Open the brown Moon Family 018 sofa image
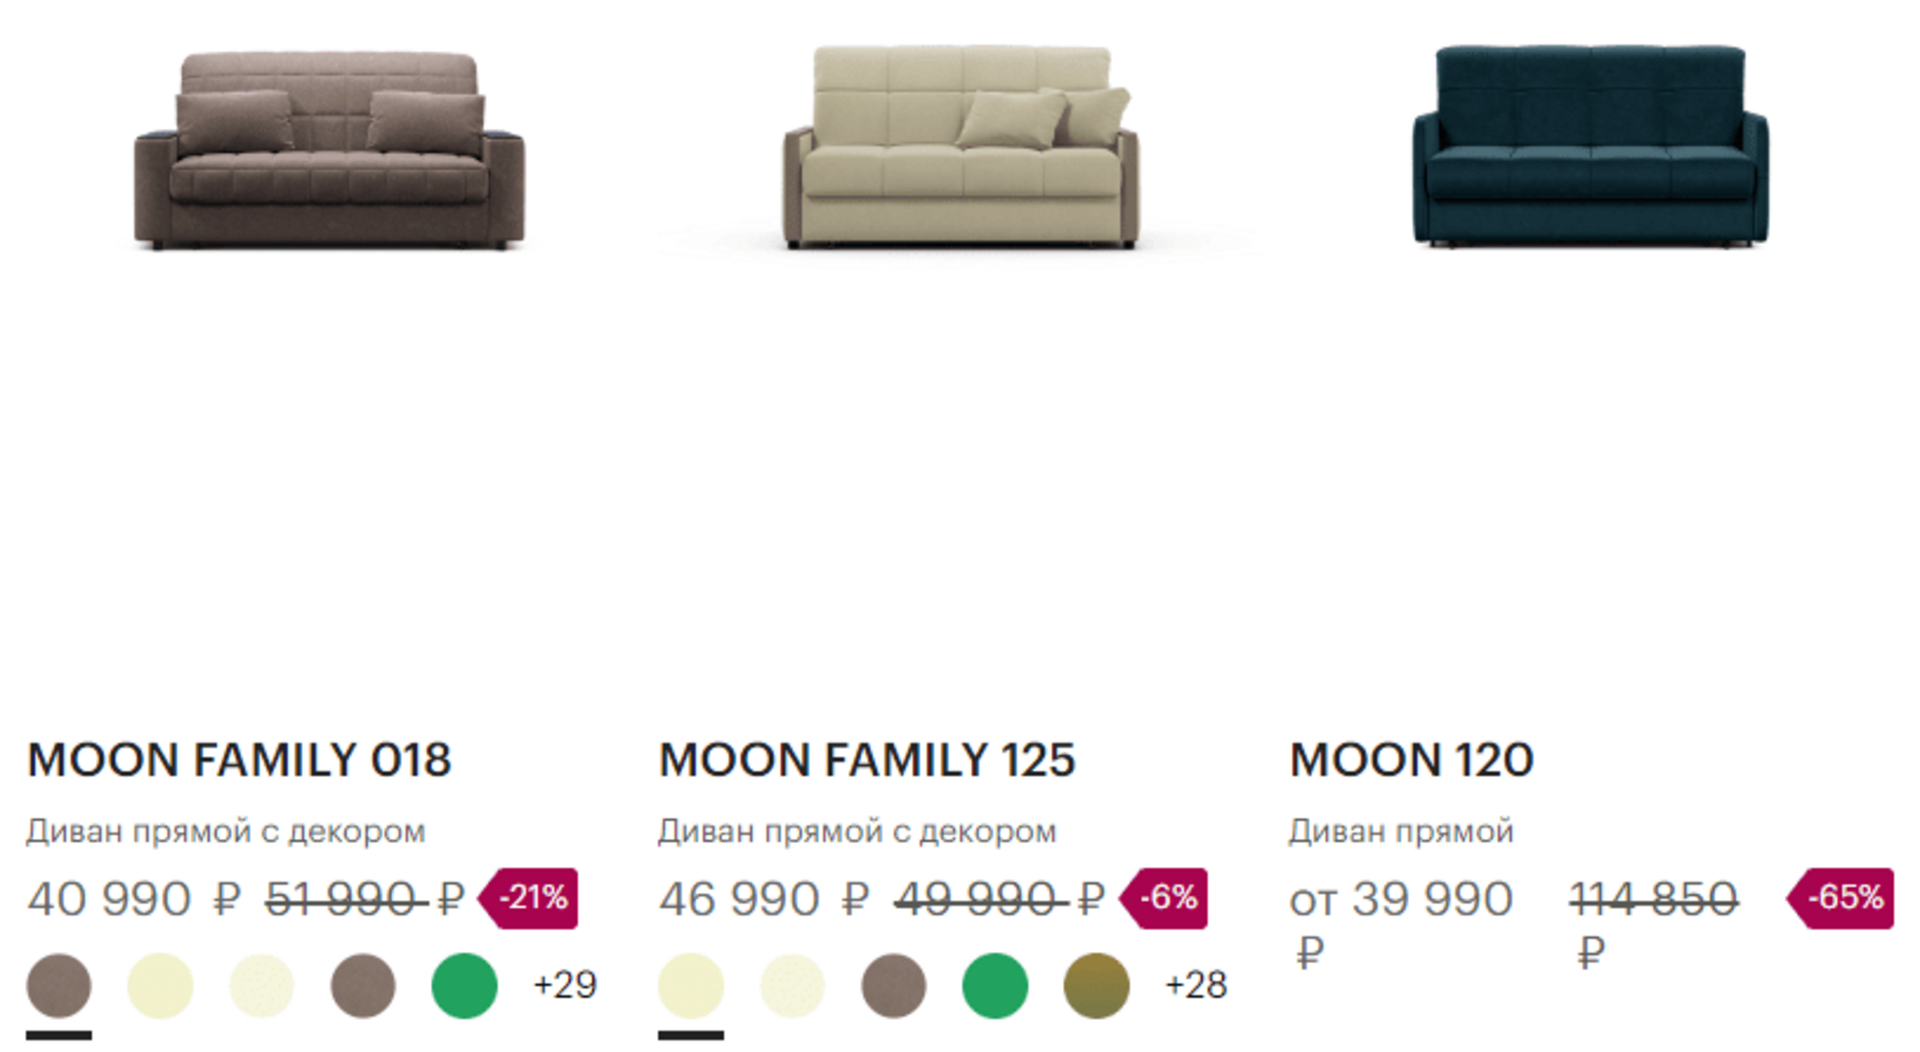 pos(329,150)
